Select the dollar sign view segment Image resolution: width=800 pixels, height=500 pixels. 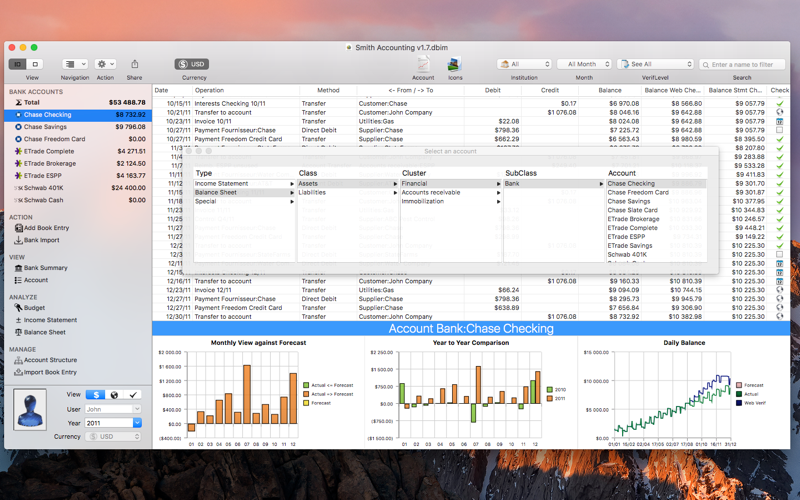point(95,395)
